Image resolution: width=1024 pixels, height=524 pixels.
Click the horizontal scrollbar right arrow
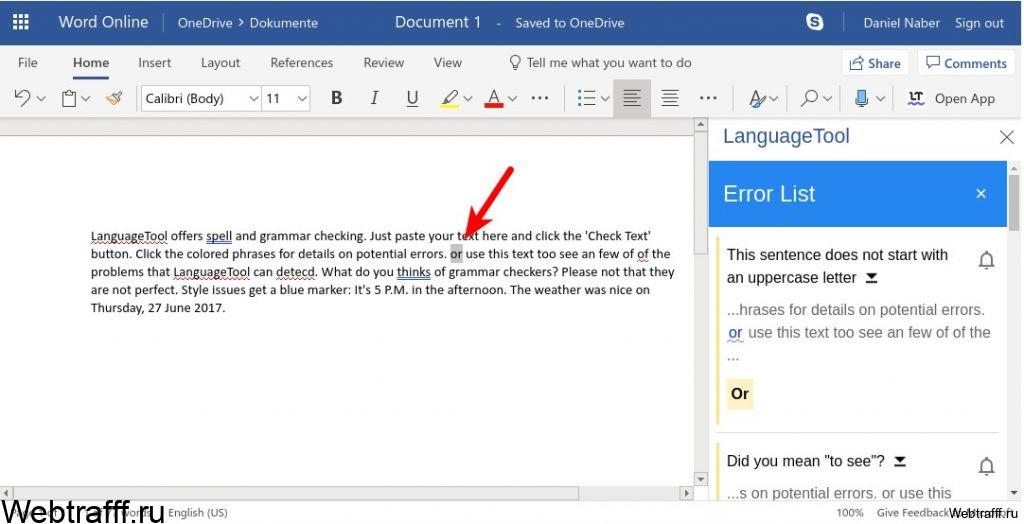click(x=686, y=493)
